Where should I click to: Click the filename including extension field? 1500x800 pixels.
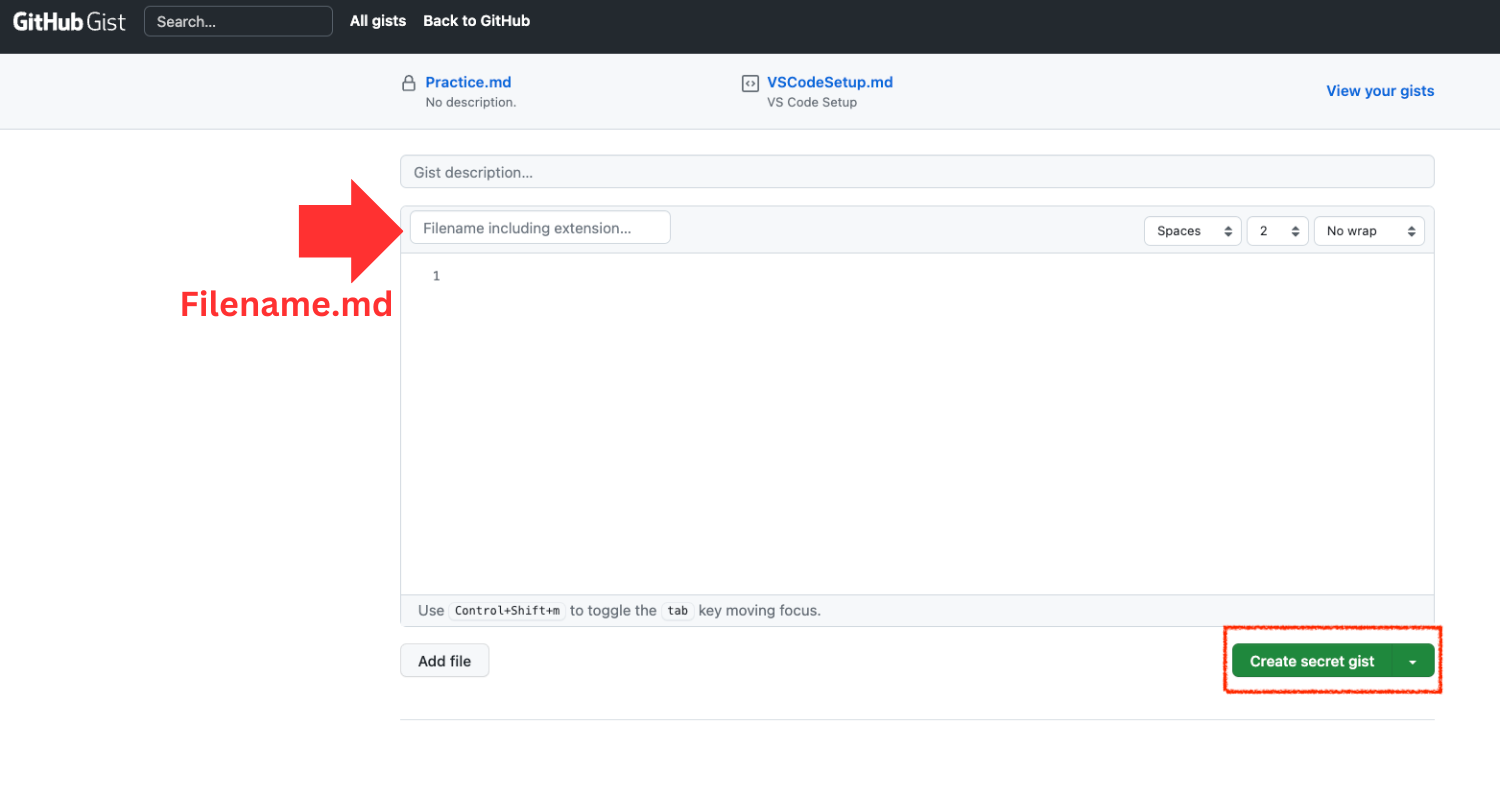(x=540, y=227)
